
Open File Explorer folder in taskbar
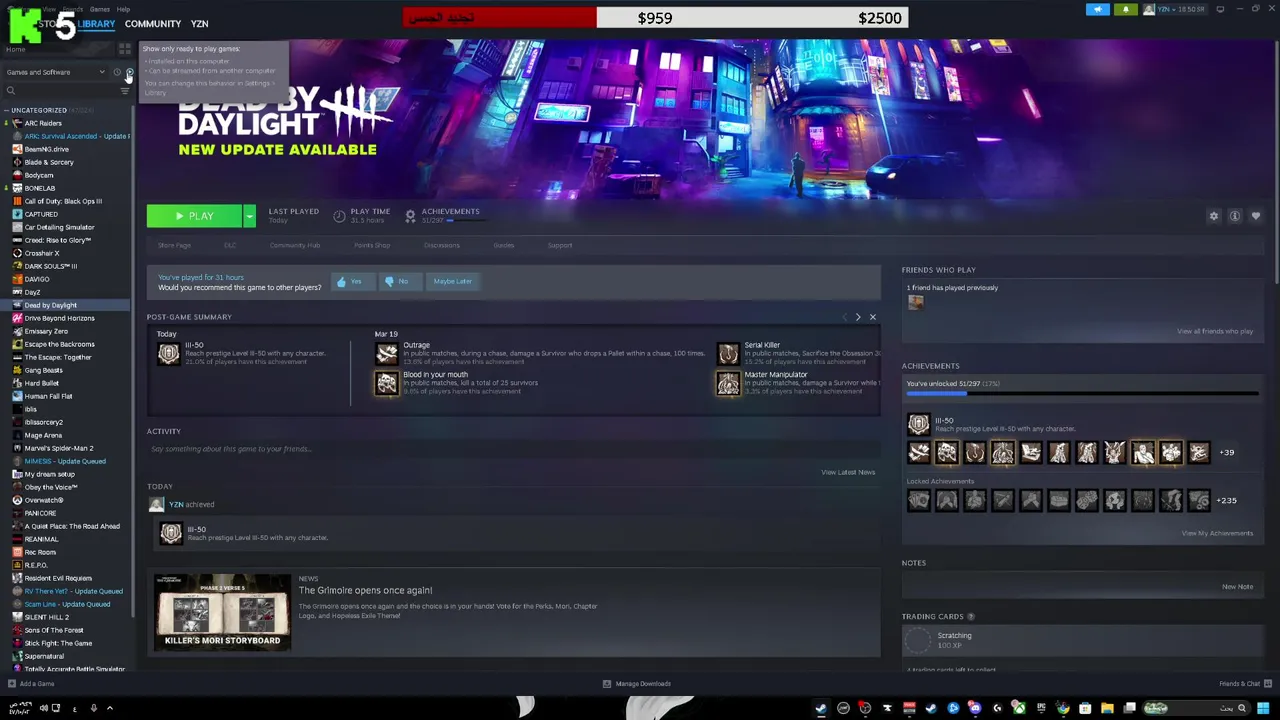[x=1107, y=708]
